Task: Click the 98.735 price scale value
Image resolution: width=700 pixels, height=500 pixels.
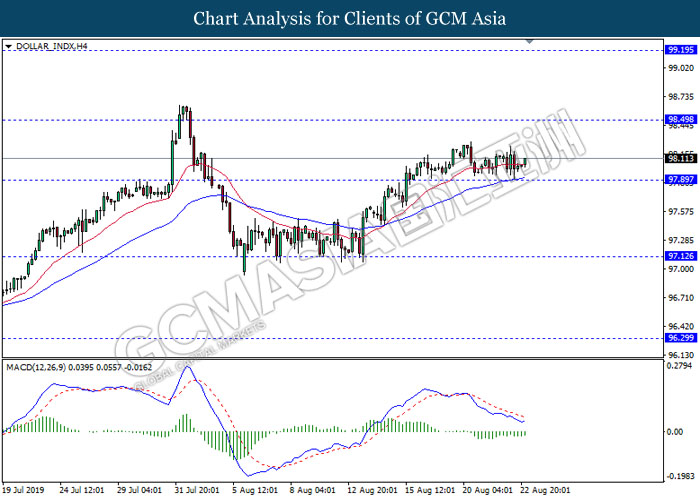Action: 681,97
